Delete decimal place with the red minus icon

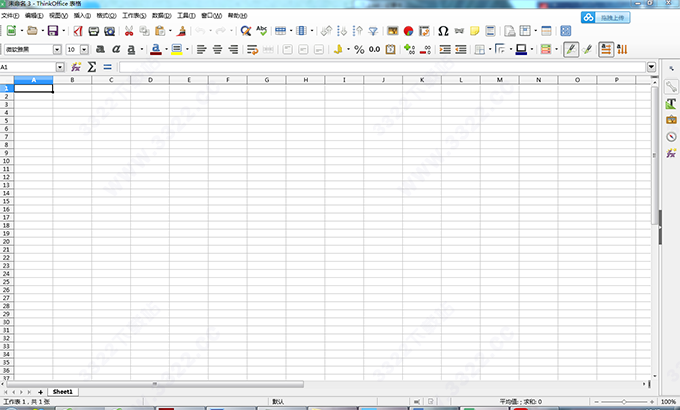coord(425,49)
